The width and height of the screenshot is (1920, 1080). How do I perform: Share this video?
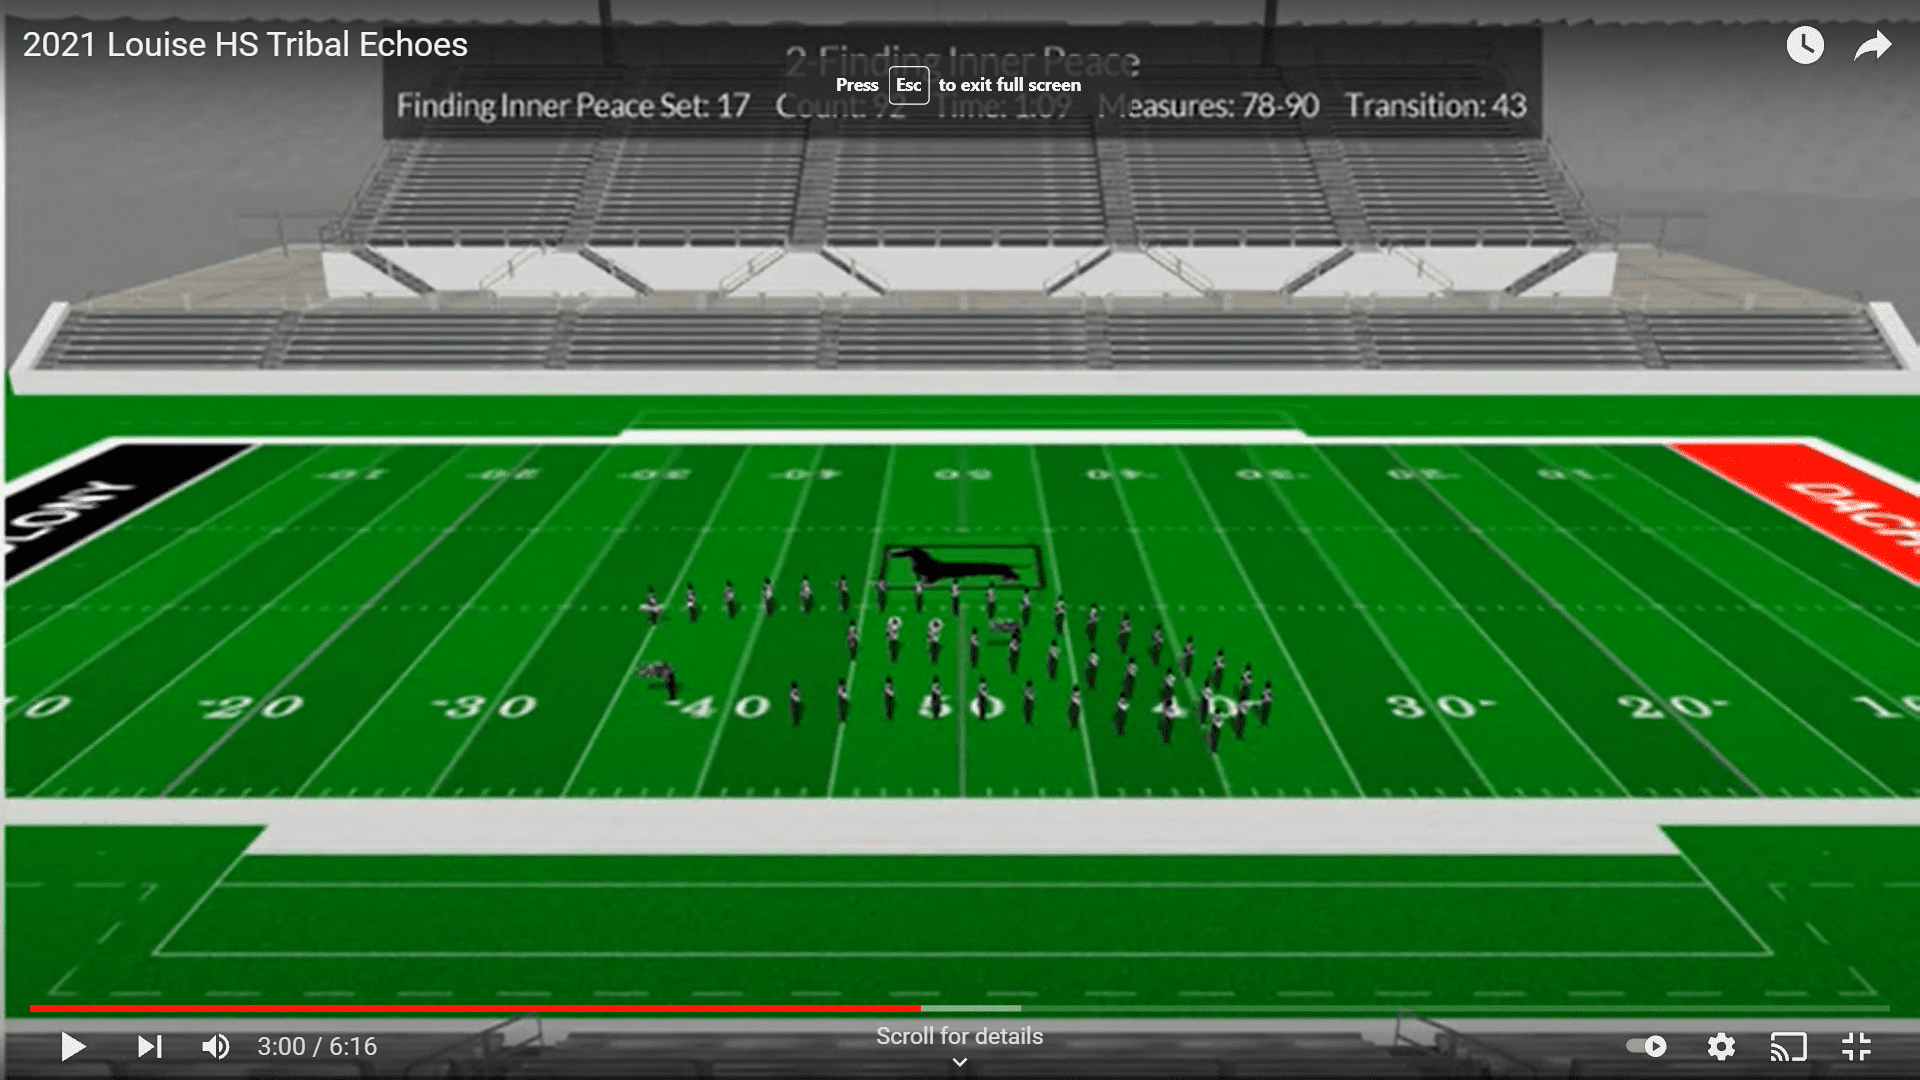[x=1873, y=45]
